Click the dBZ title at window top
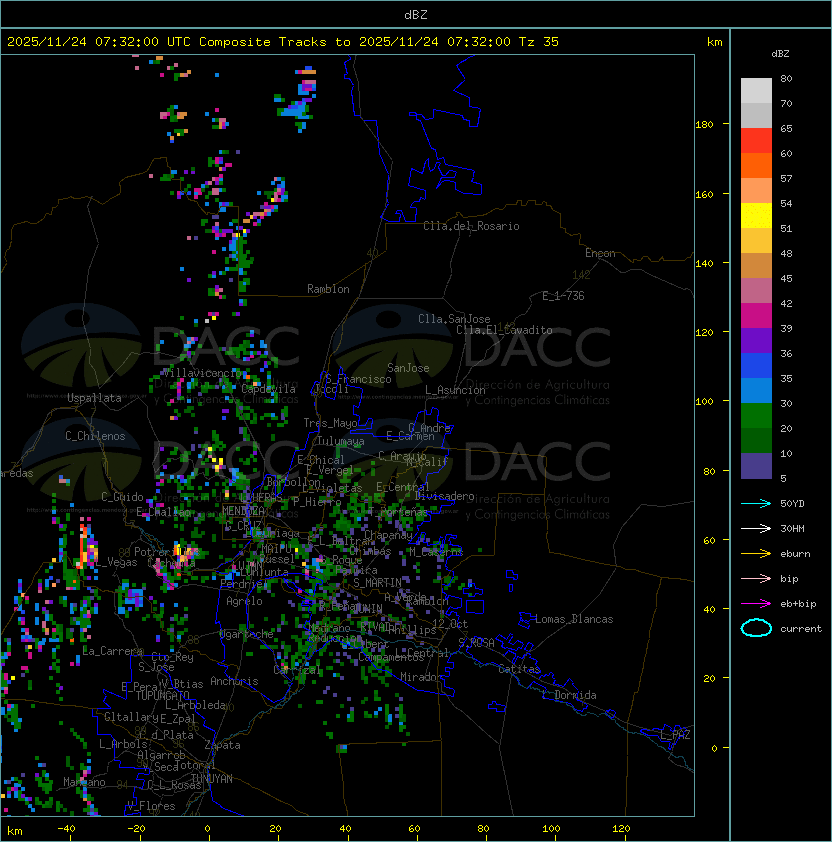Viewport: 832px width, 842px height. (416, 14)
